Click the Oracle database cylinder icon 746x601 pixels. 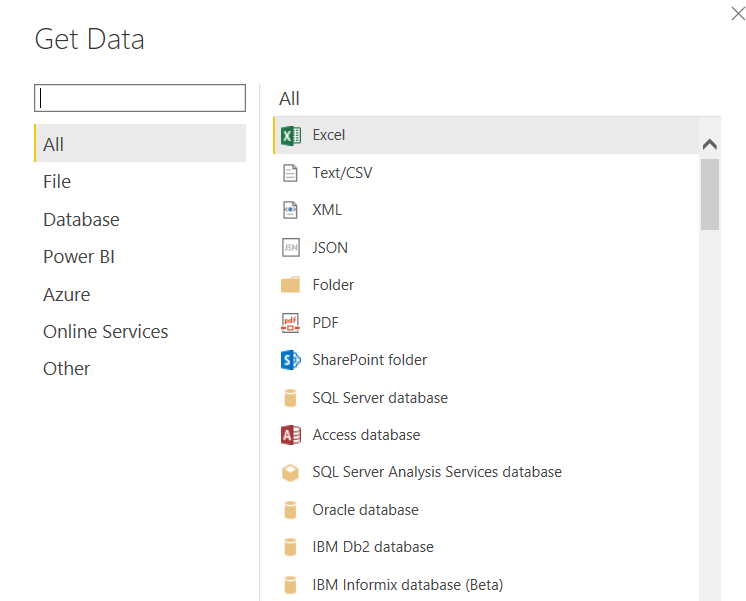290,510
